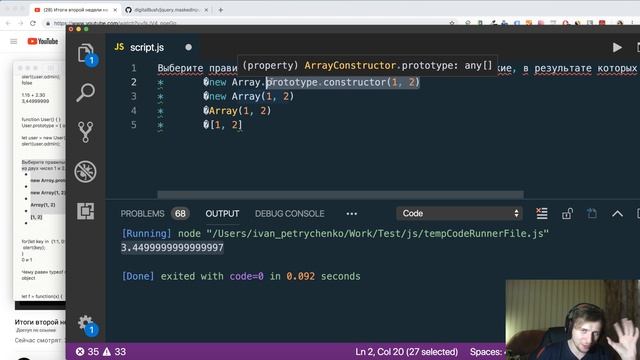640x360 pixels.
Task: Click the YouTube video title below player
Action: 40,322
